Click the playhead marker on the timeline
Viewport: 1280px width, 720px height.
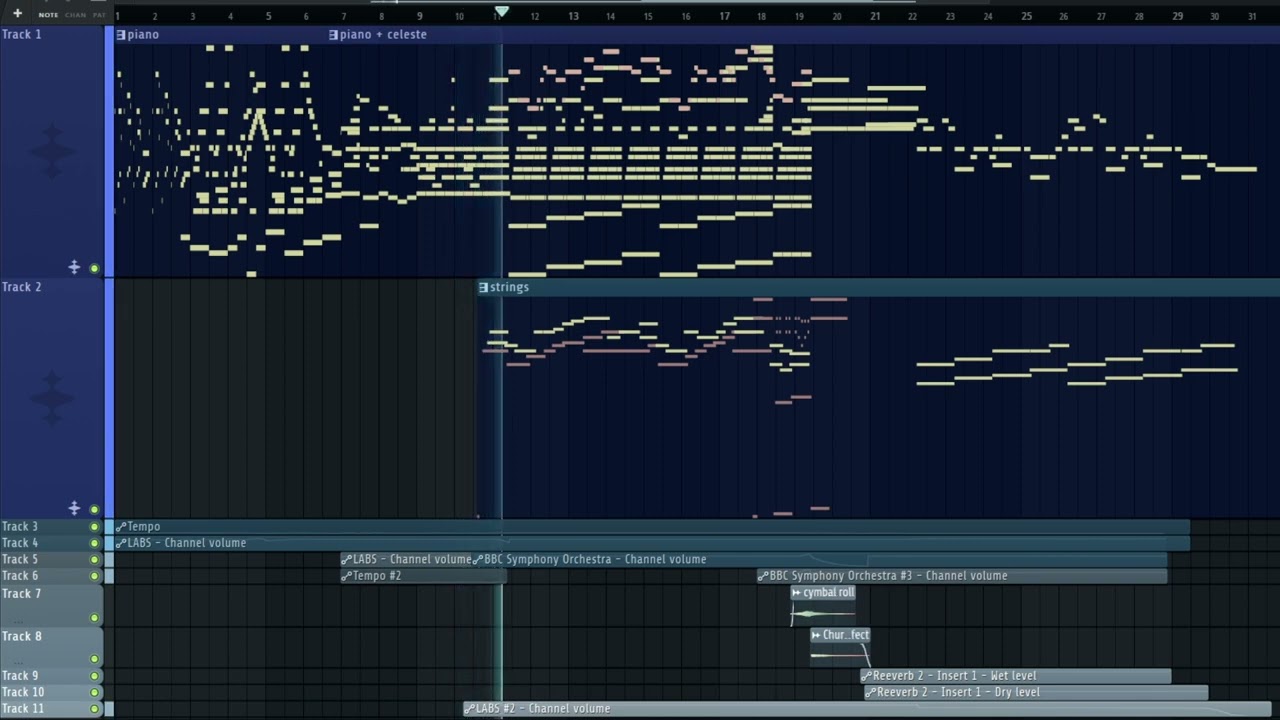pyautogui.click(x=502, y=12)
